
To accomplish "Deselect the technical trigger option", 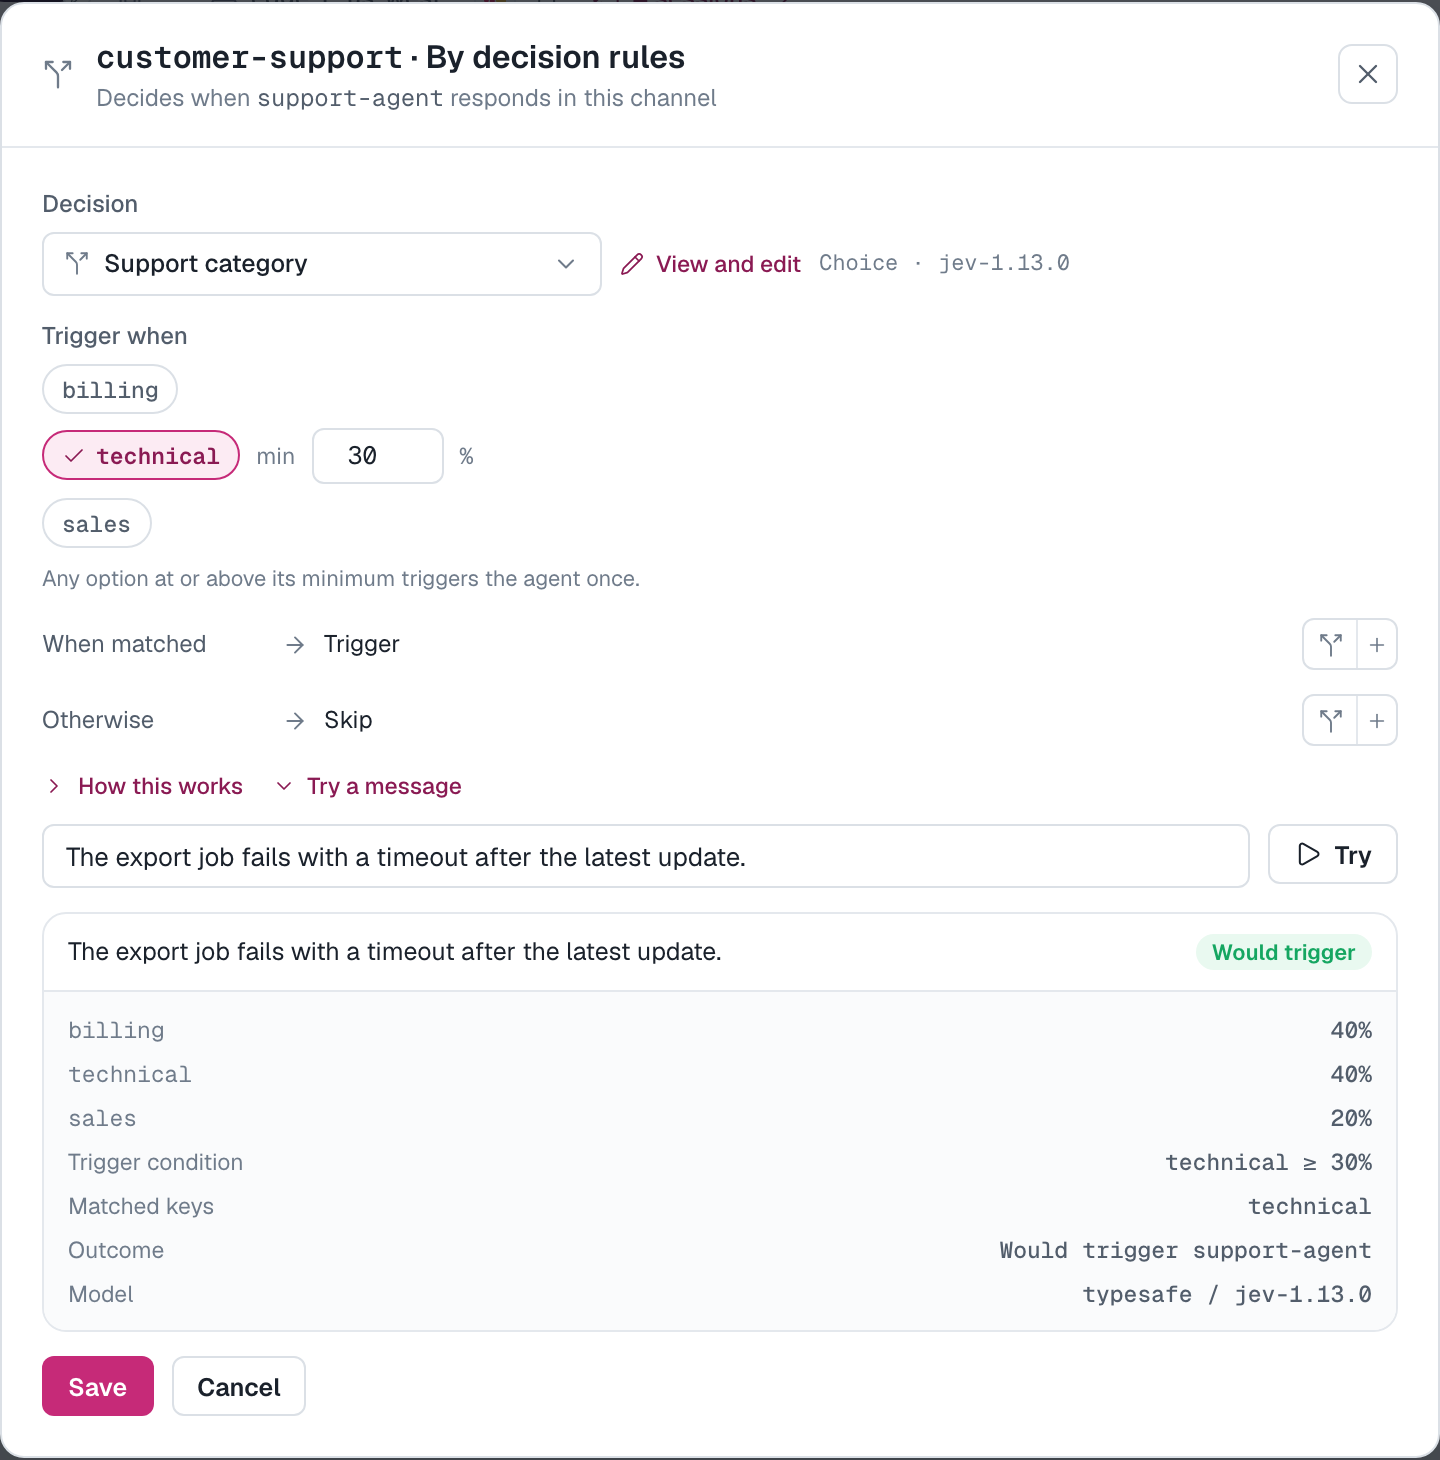I will point(141,455).
